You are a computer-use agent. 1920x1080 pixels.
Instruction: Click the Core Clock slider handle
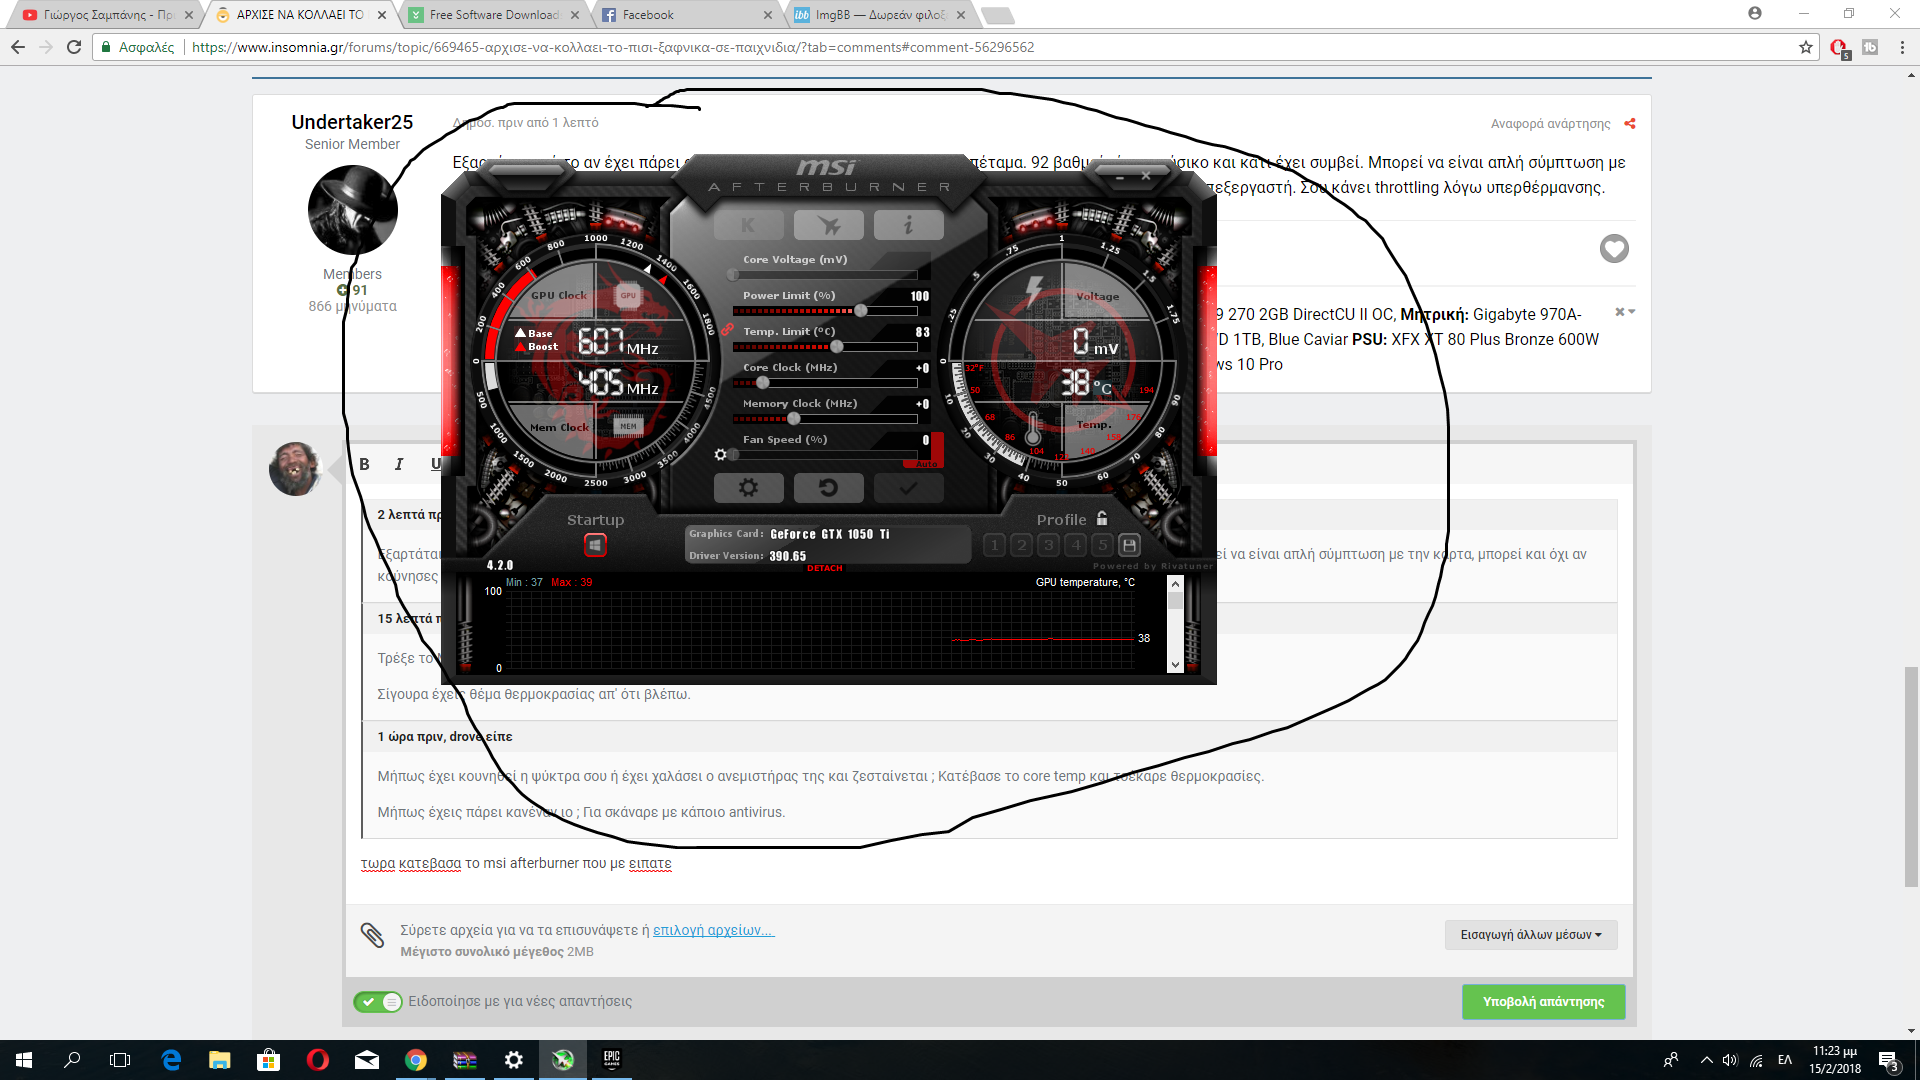point(763,383)
